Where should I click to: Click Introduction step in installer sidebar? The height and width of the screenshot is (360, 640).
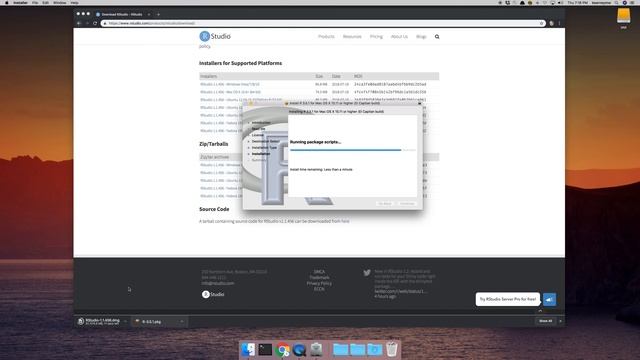pyautogui.click(x=261, y=123)
